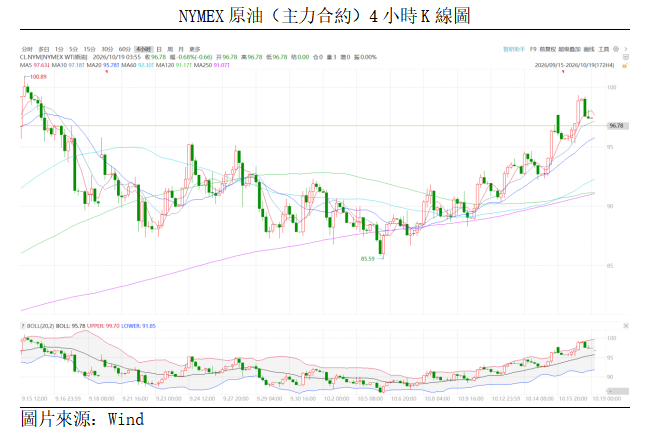The image size is (646, 445).
Task: Click the grey tag on the BOLL axis
Action: pos(617,391)
